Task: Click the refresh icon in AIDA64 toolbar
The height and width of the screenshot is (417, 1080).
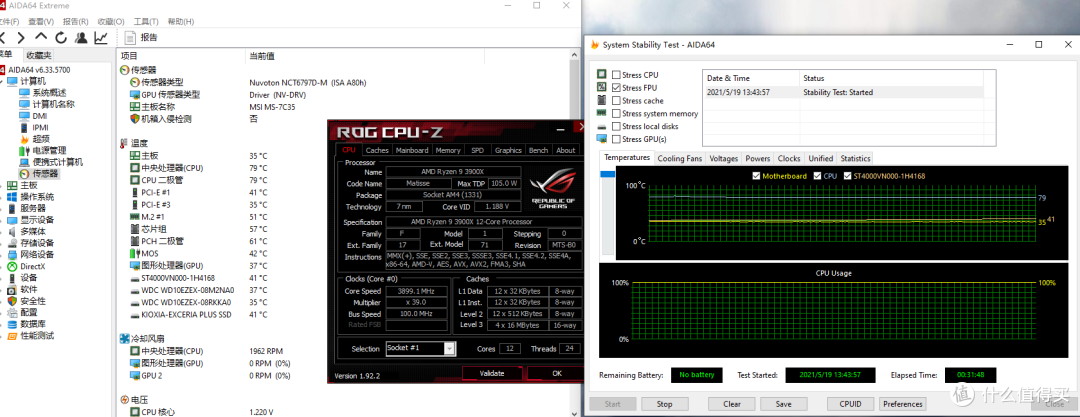Action: [61, 38]
